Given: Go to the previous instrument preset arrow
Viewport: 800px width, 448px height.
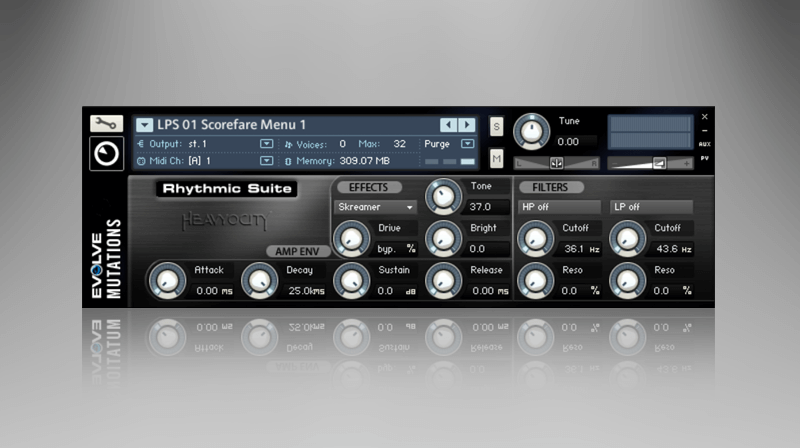Looking at the screenshot, I should [x=448, y=125].
